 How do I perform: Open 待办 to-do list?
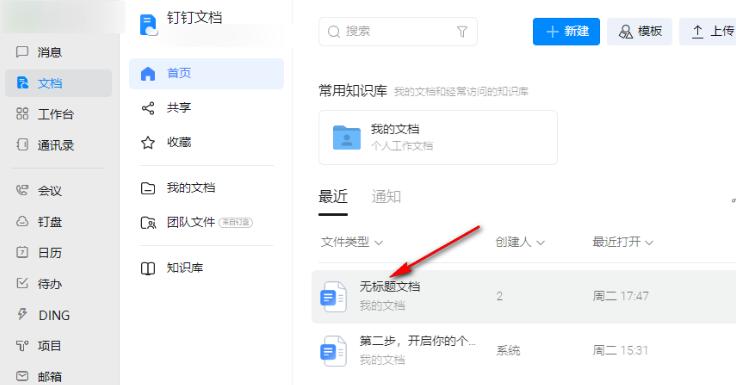pyautogui.click(x=39, y=284)
